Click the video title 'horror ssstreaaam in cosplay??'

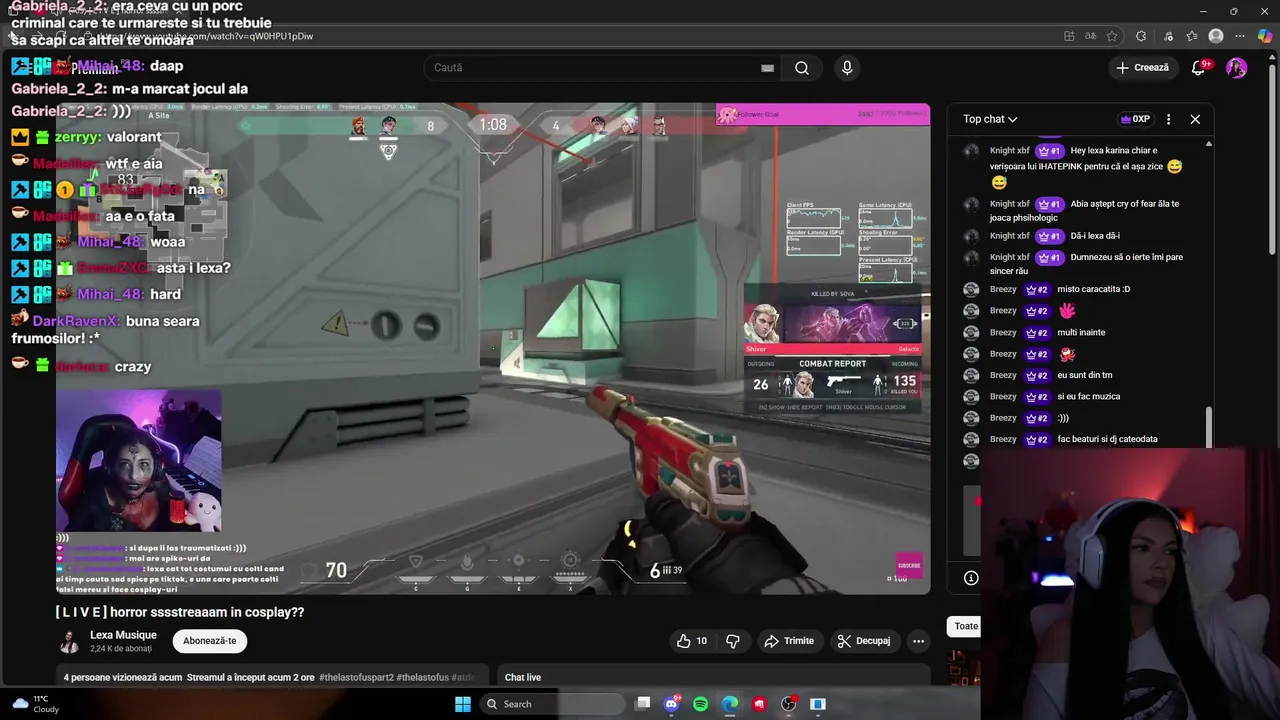tap(180, 612)
